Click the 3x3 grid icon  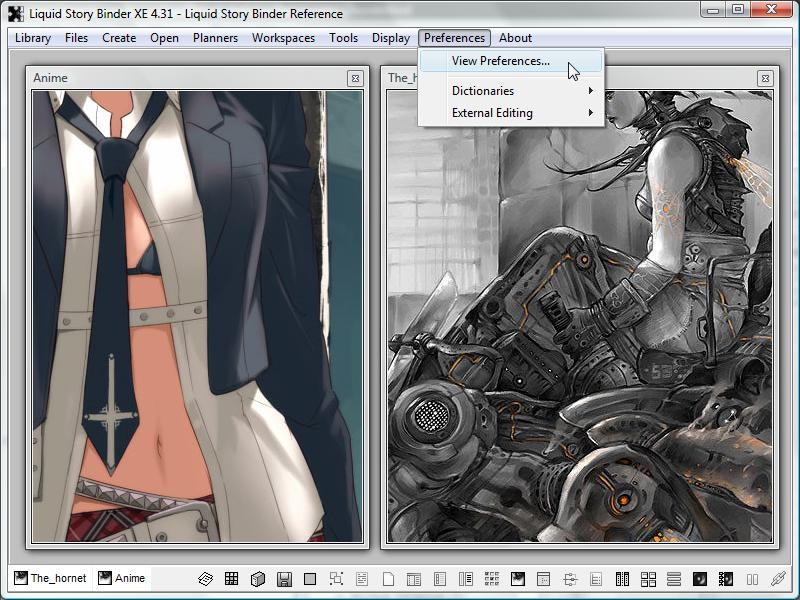[232, 579]
